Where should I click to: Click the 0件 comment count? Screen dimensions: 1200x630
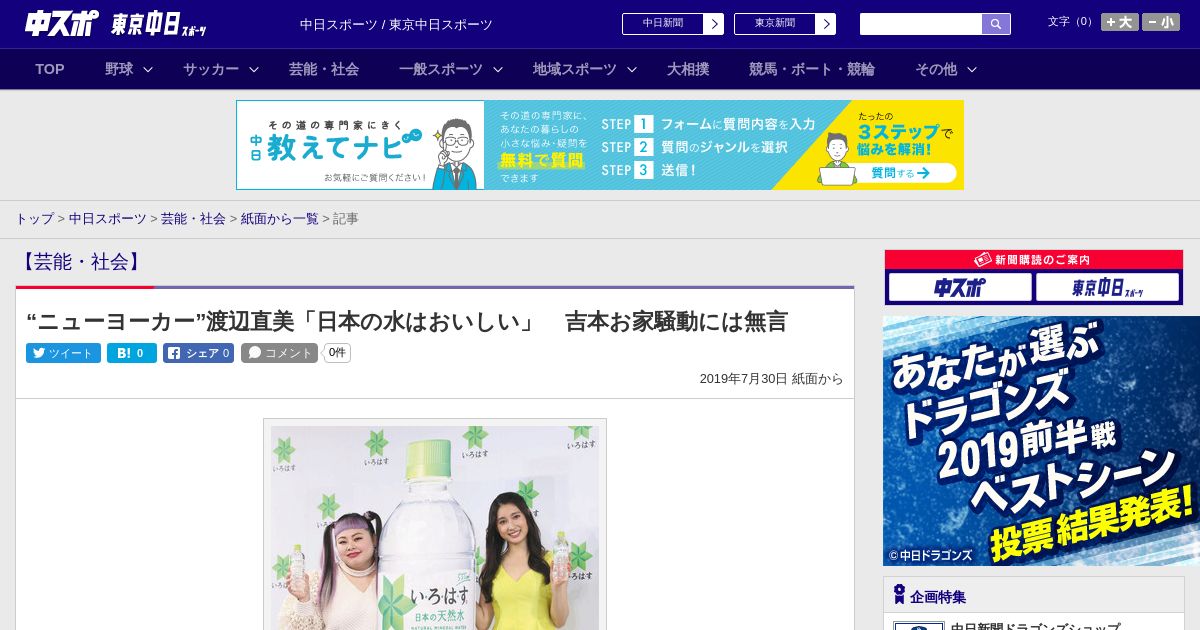tap(337, 353)
